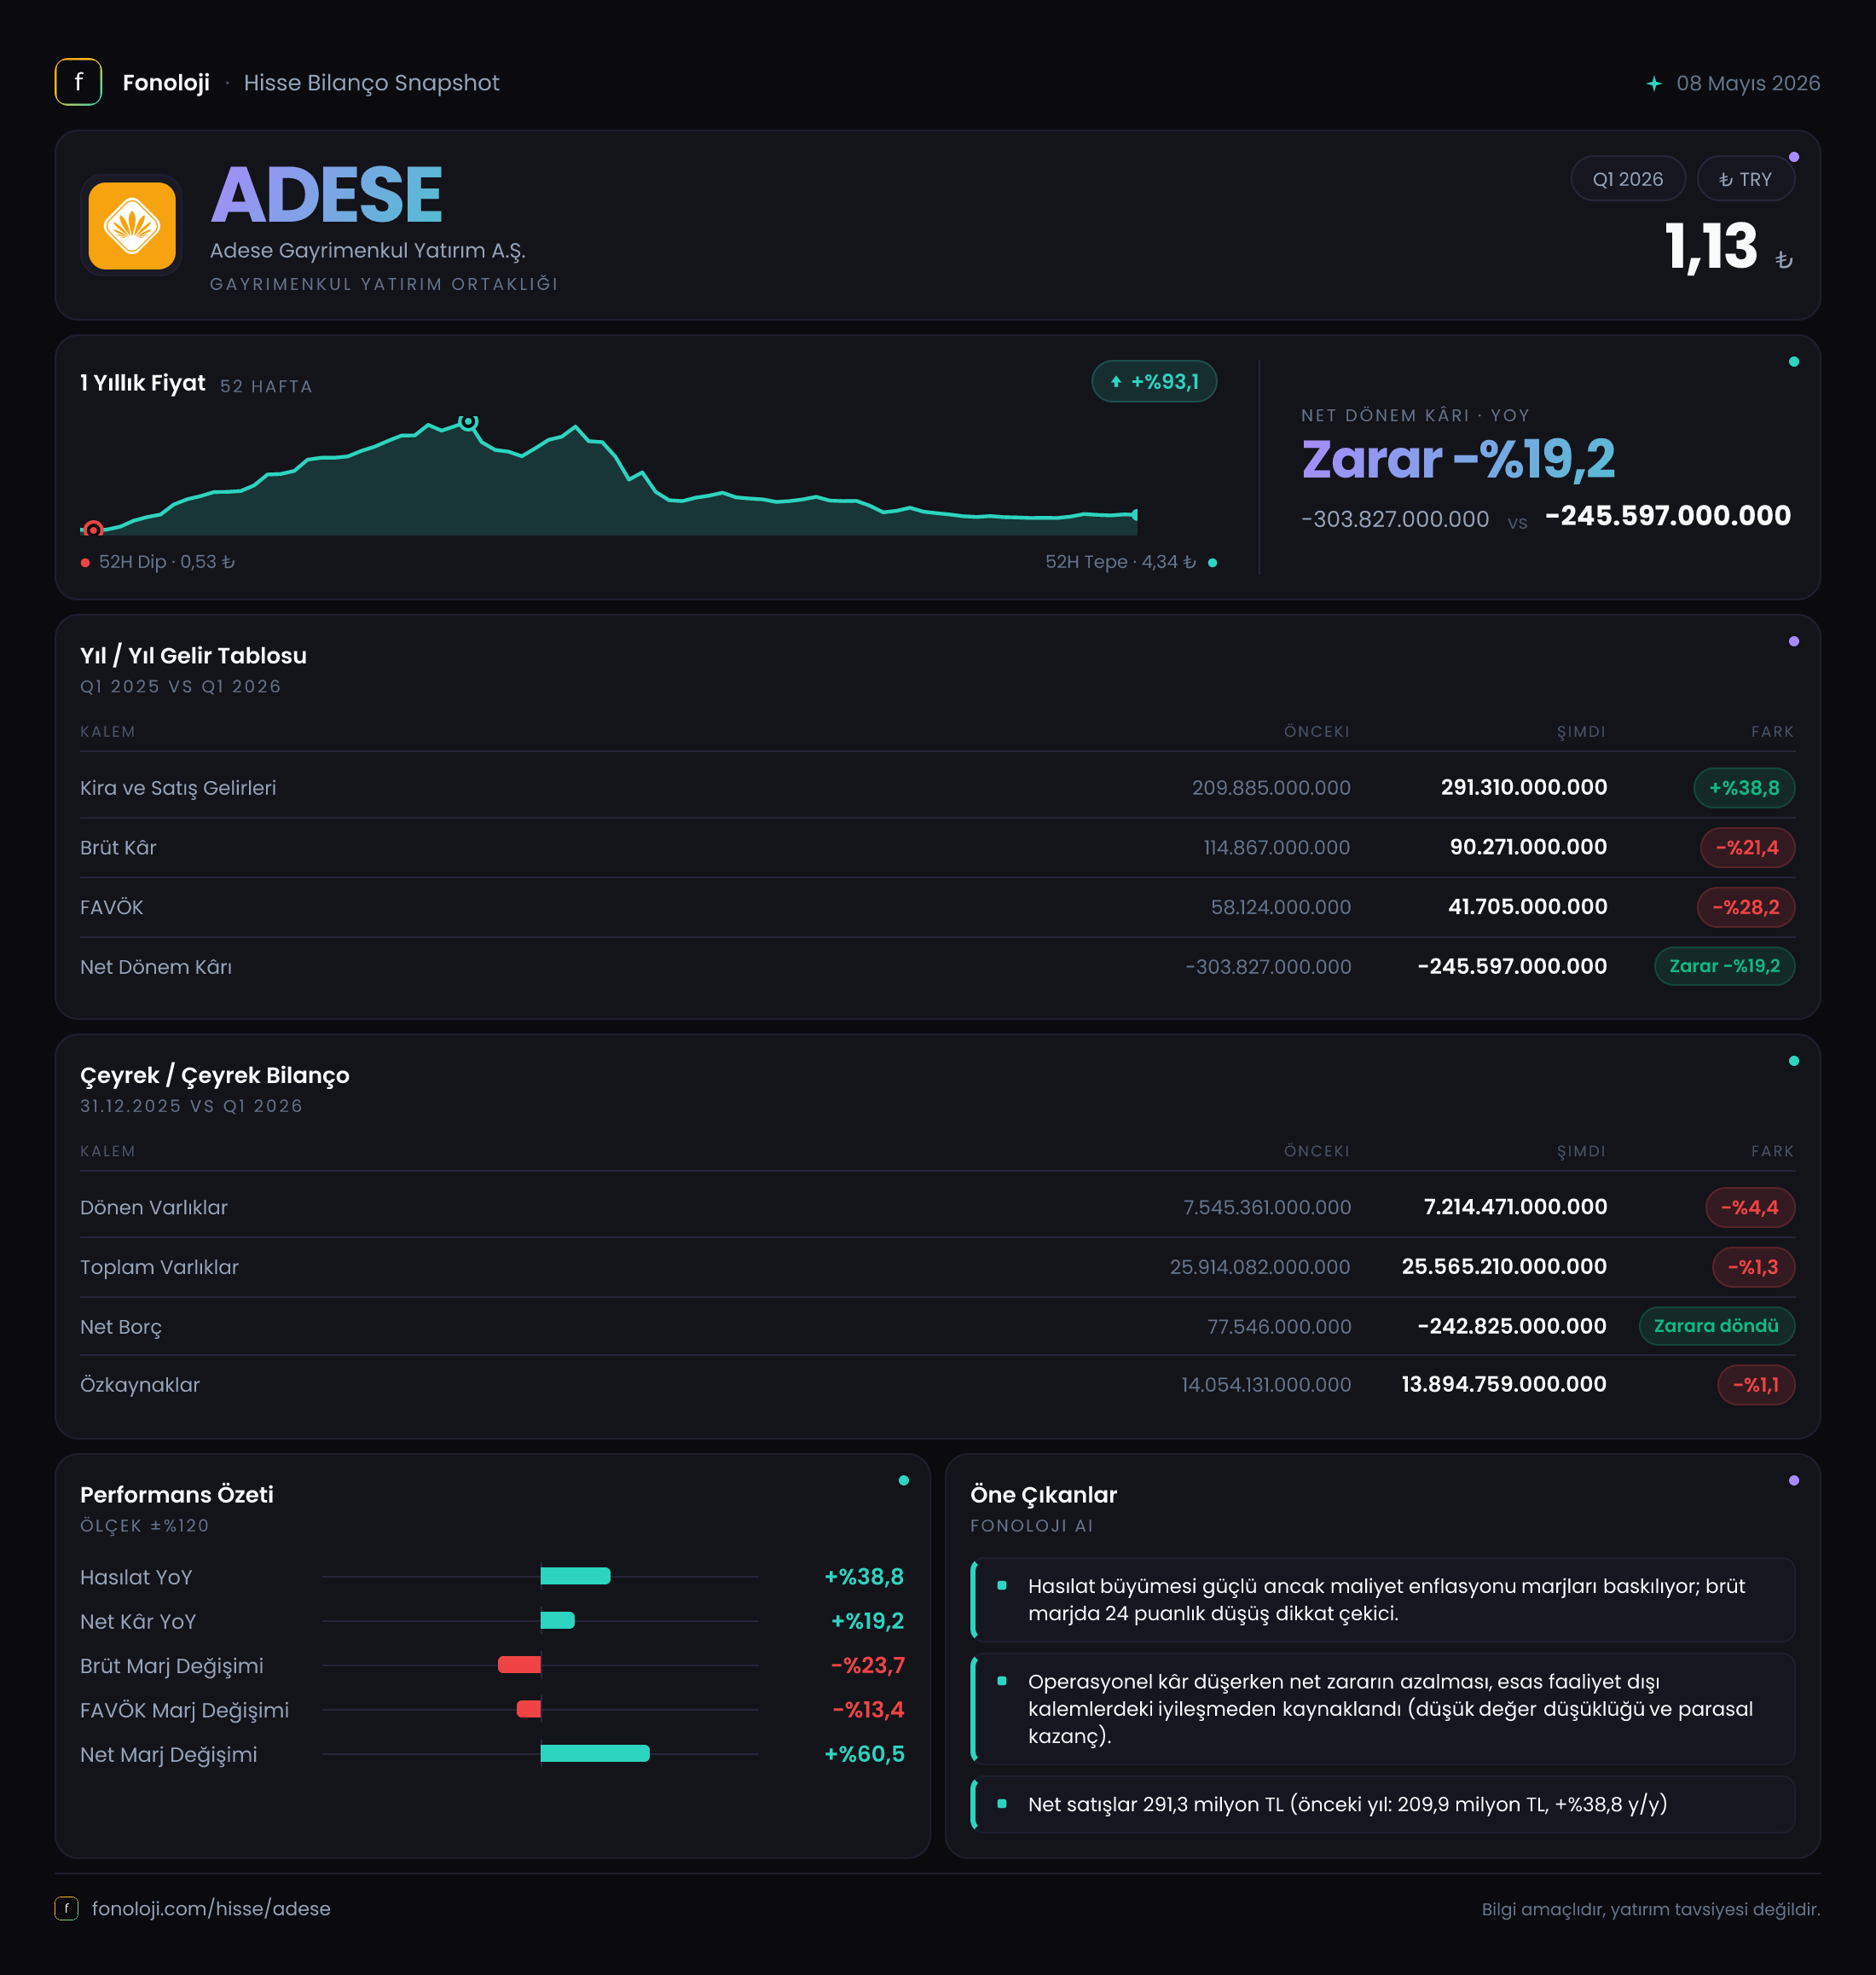Click the Fonoloji logo icon in header
The image size is (1876, 1975).
click(x=78, y=82)
